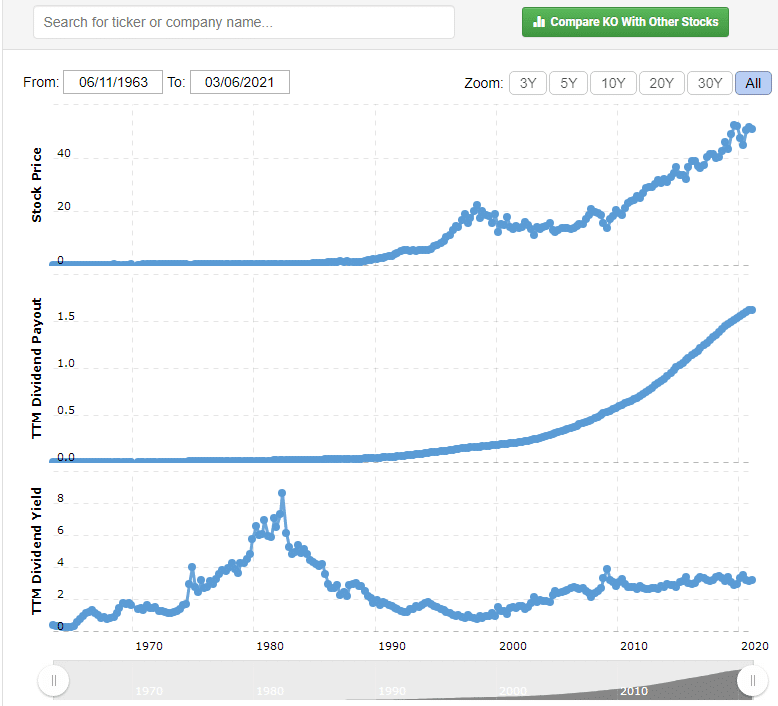Click the 1980 label in the navigator strip
The height and width of the screenshot is (706, 778).
click(270, 691)
